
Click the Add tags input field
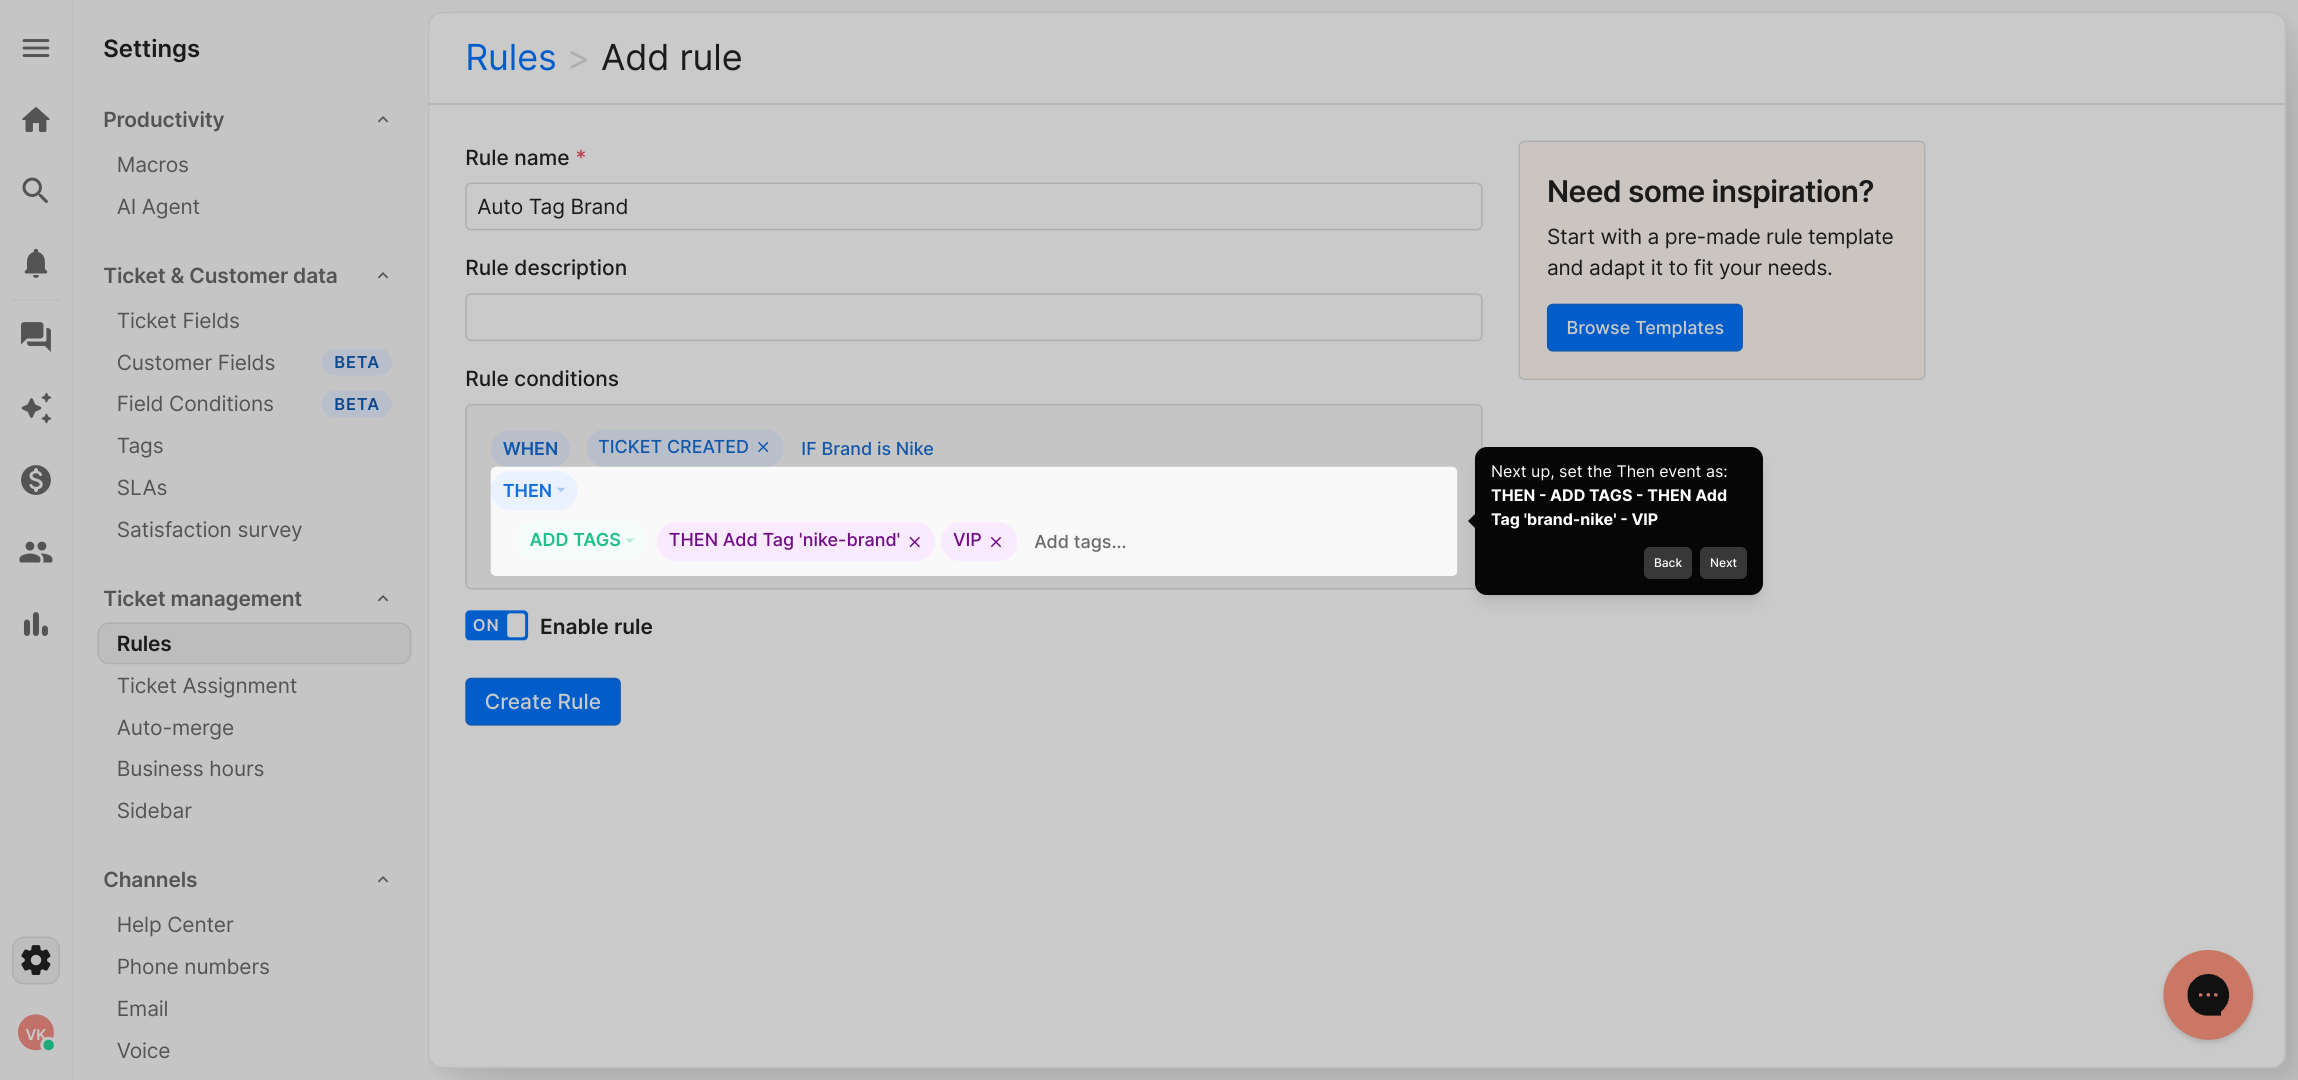[1080, 542]
